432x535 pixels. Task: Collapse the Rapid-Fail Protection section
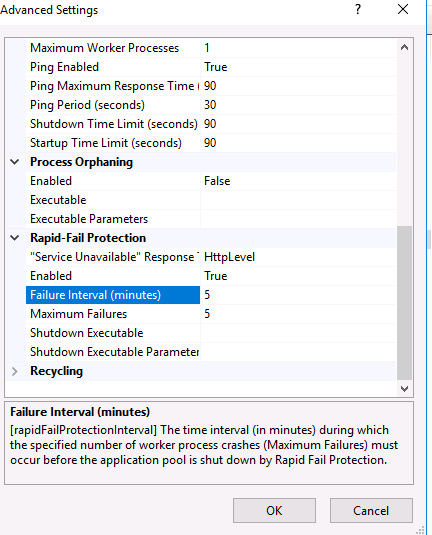15,238
